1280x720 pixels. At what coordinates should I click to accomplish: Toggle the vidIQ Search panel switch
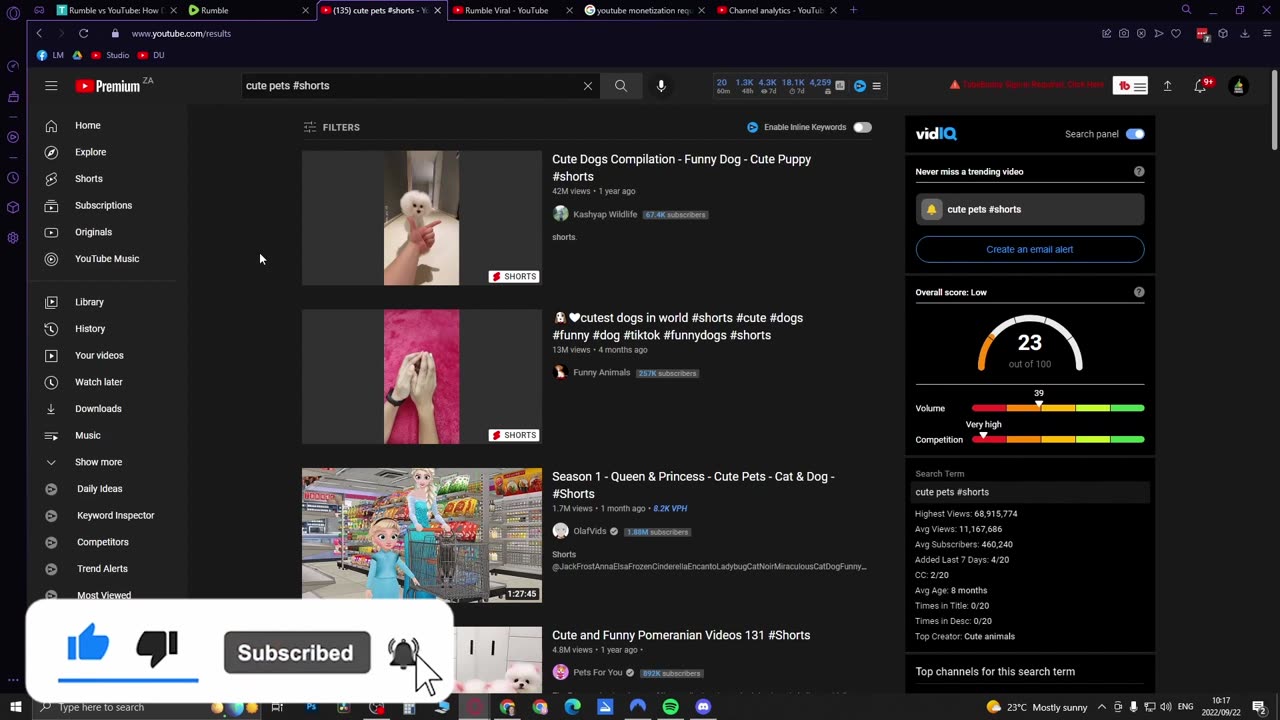(1135, 134)
